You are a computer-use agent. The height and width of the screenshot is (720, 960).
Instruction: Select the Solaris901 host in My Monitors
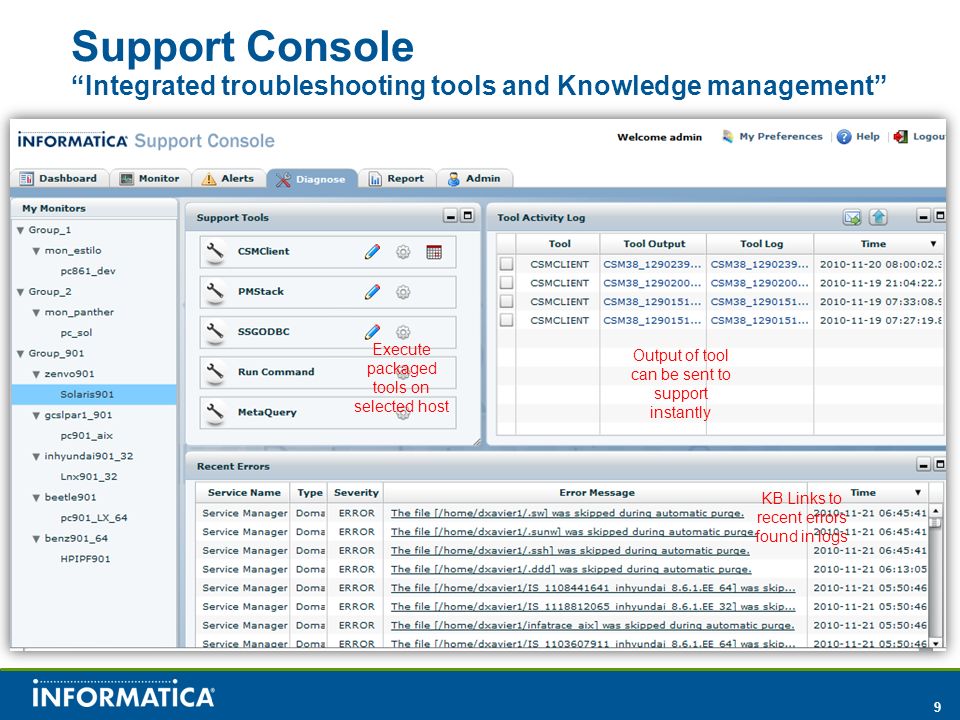pyautogui.click(x=94, y=394)
